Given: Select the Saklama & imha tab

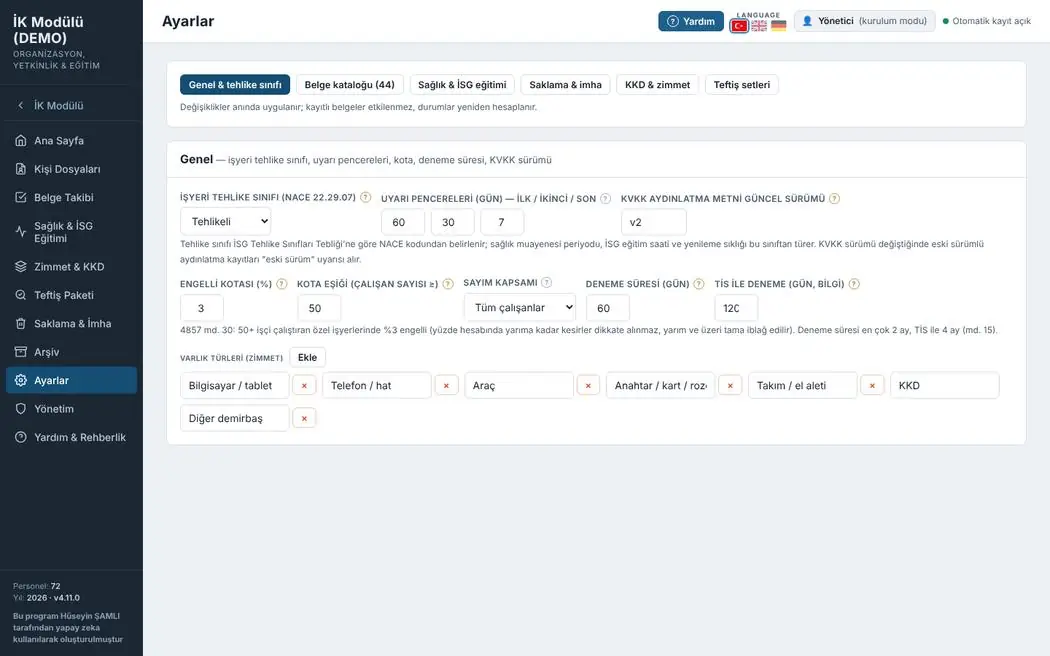Looking at the screenshot, I should [565, 85].
